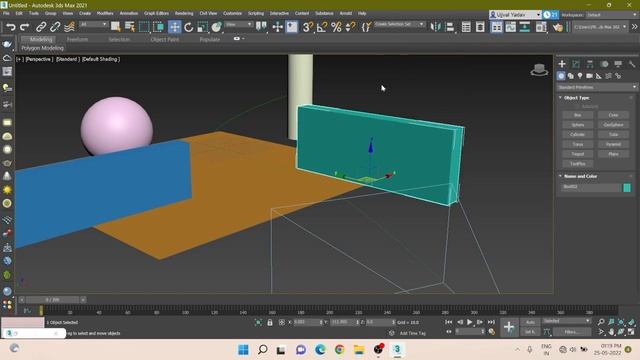Click the Align tool icon
The image size is (640, 360).
coord(449,27)
